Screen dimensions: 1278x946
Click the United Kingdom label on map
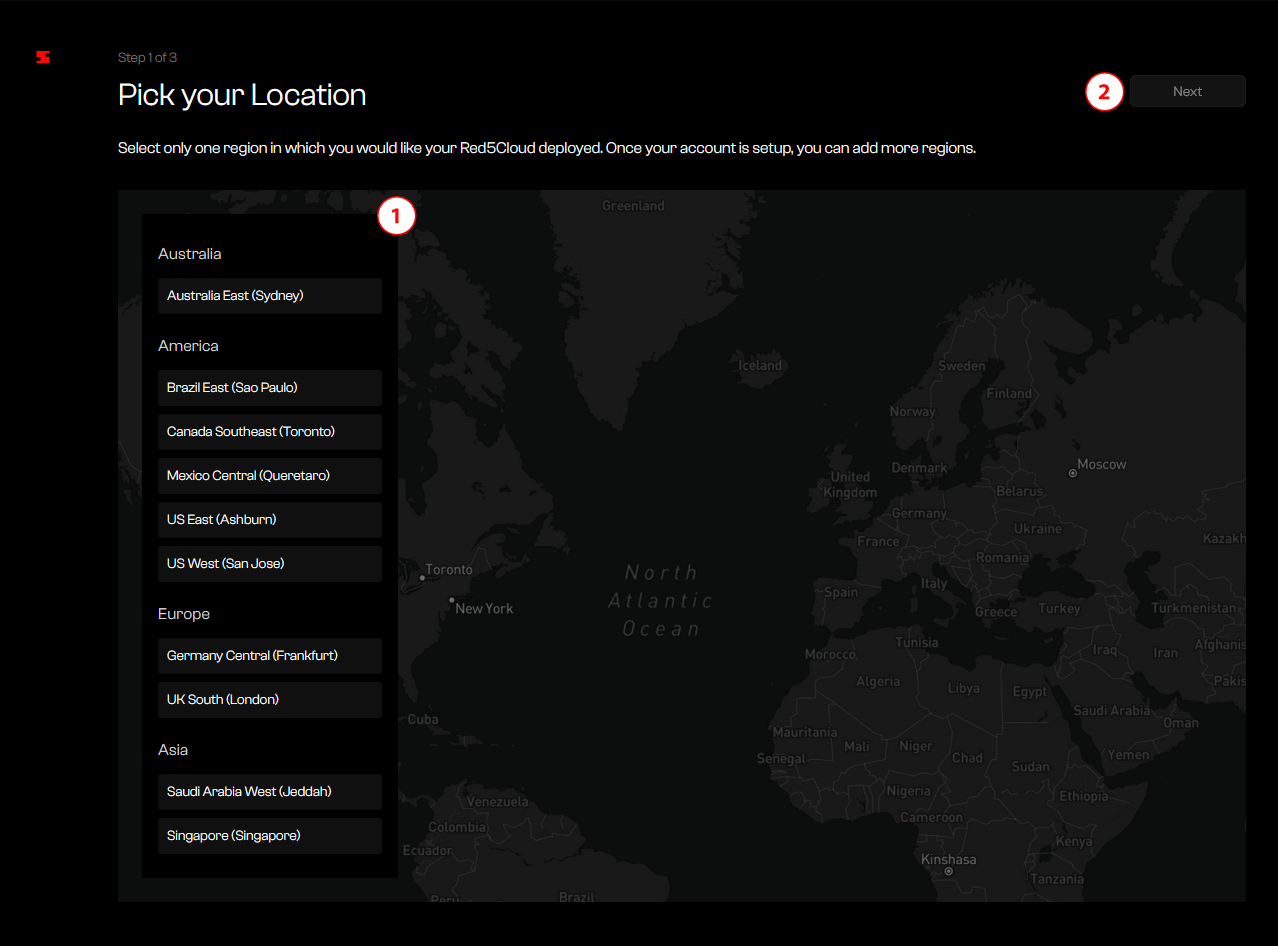tap(851, 484)
